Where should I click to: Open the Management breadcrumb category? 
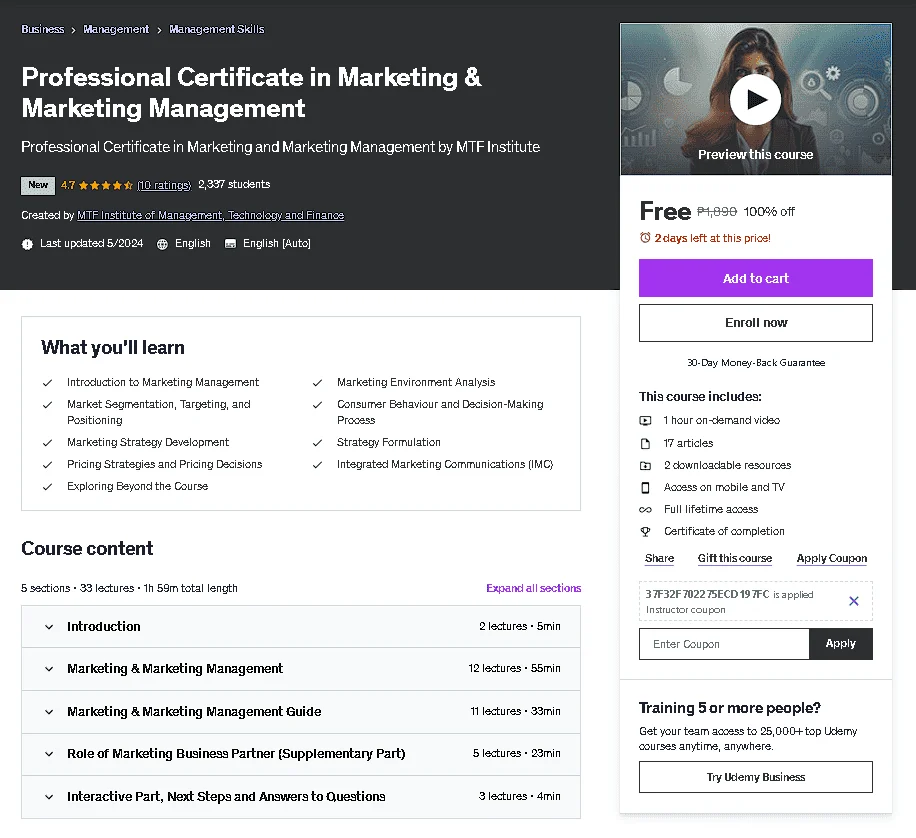point(116,29)
